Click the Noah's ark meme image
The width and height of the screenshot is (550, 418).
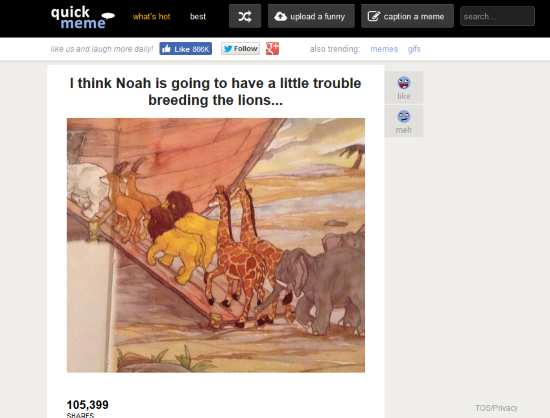point(216,245)
